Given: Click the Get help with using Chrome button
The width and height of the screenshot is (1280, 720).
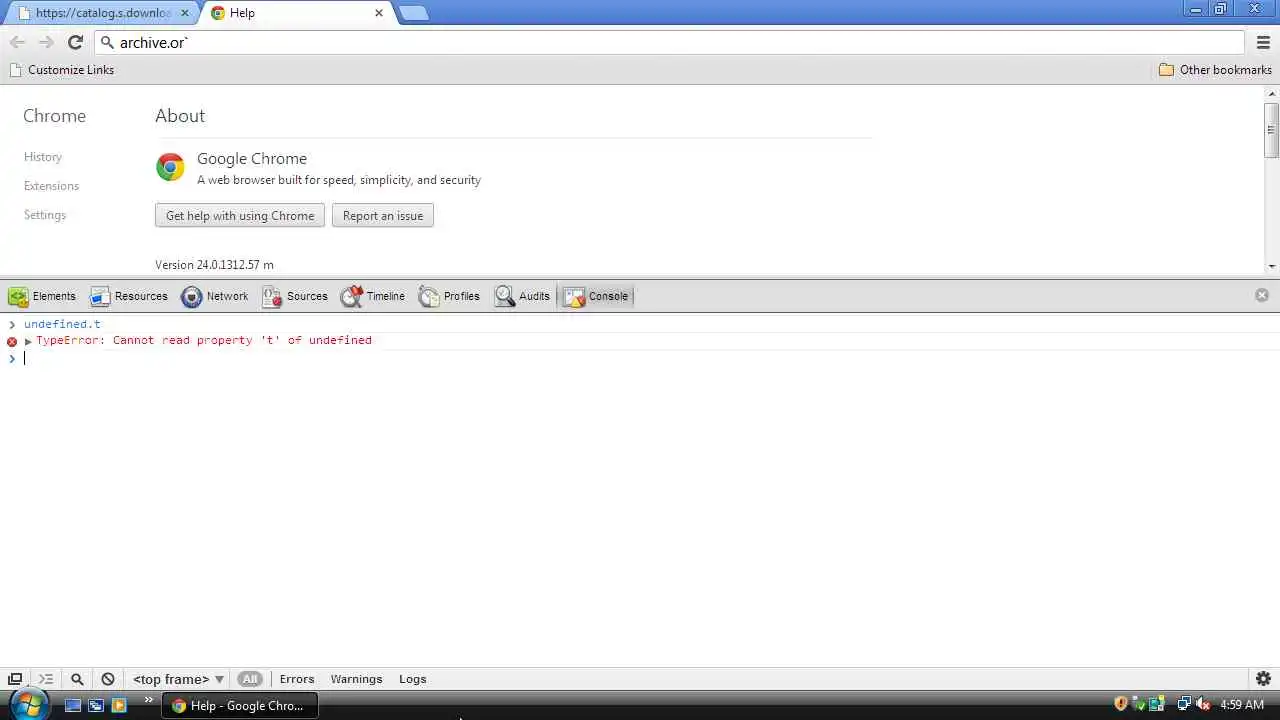Looking at the screenshot, I should [240, 216].
